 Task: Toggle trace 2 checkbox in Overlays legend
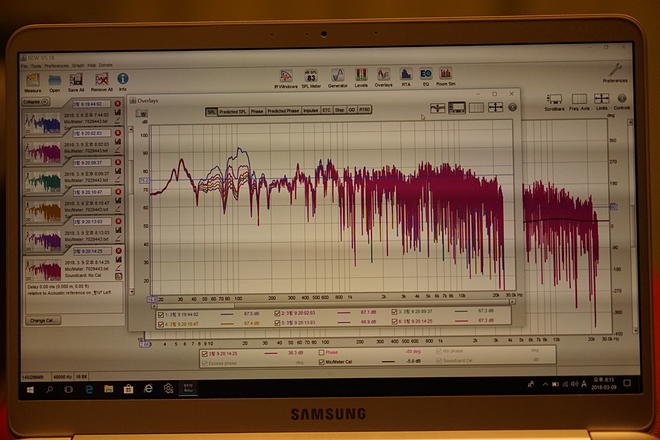point(277,314)
